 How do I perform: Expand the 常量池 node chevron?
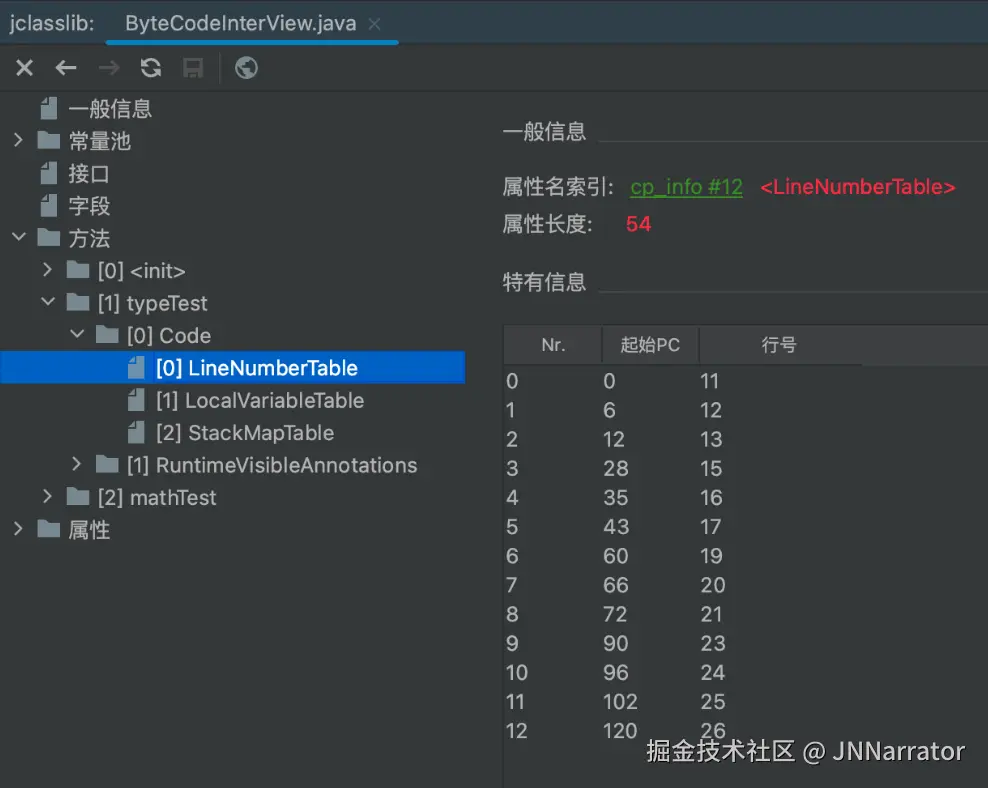pos(18,140)
